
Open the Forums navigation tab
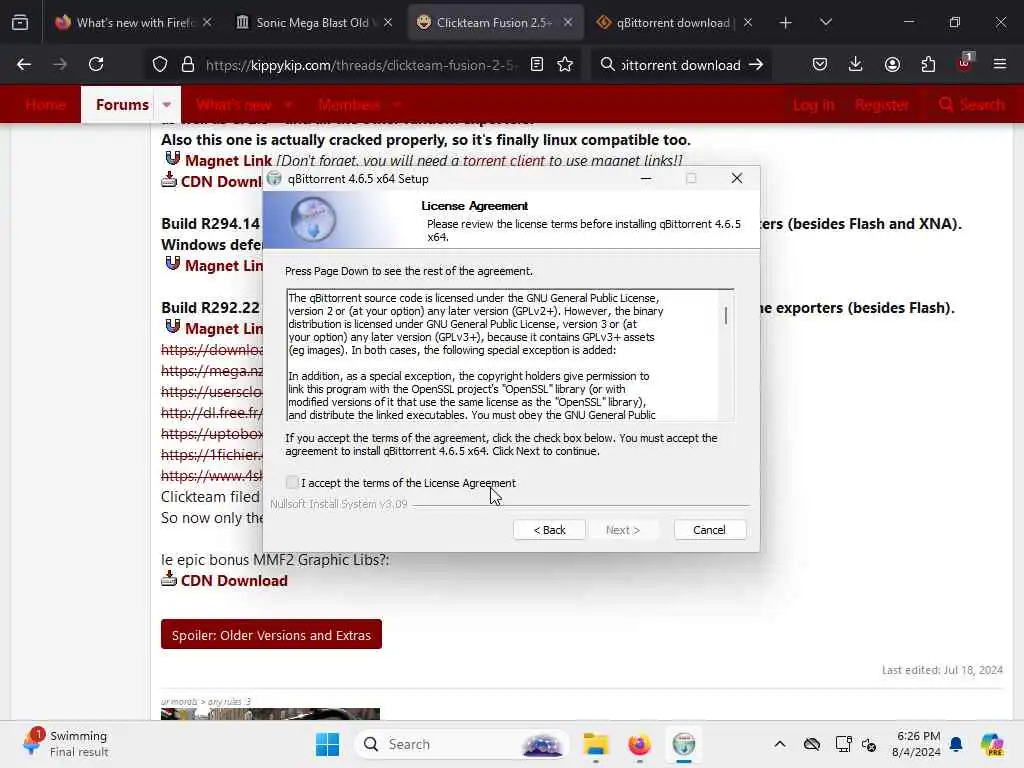coord(122,104)
